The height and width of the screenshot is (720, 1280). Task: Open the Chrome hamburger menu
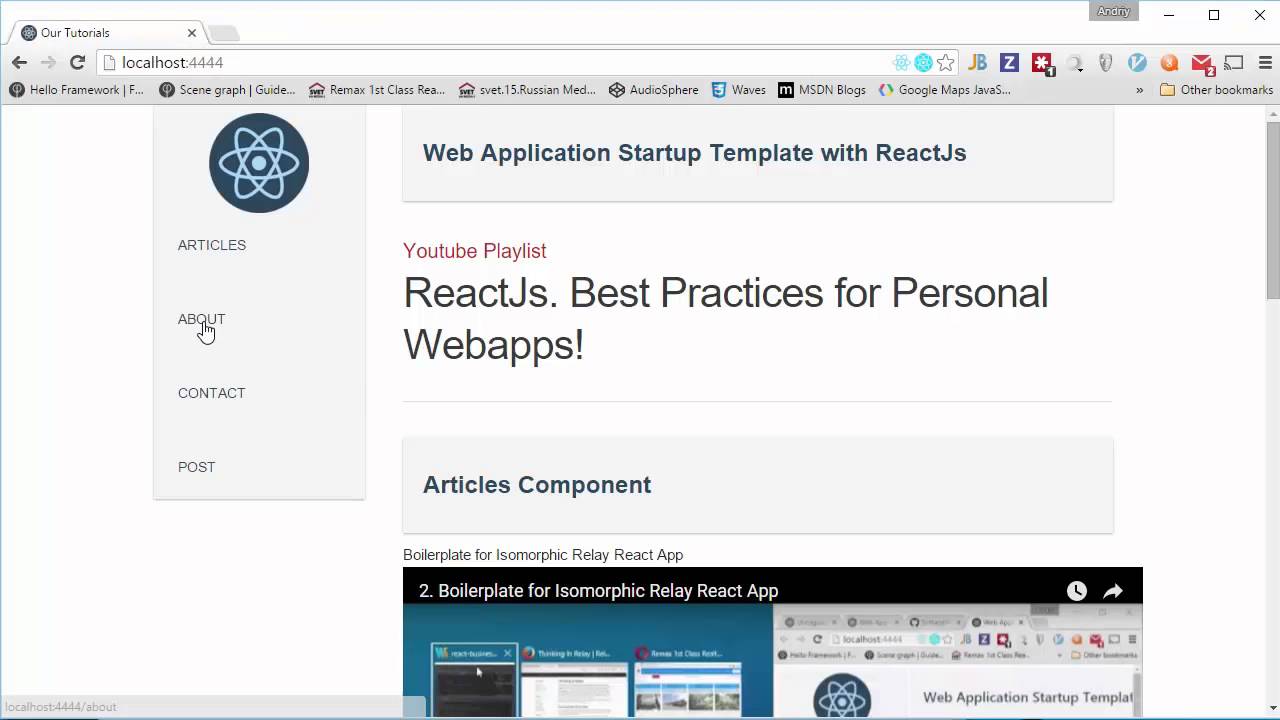tap(1263, 62)
